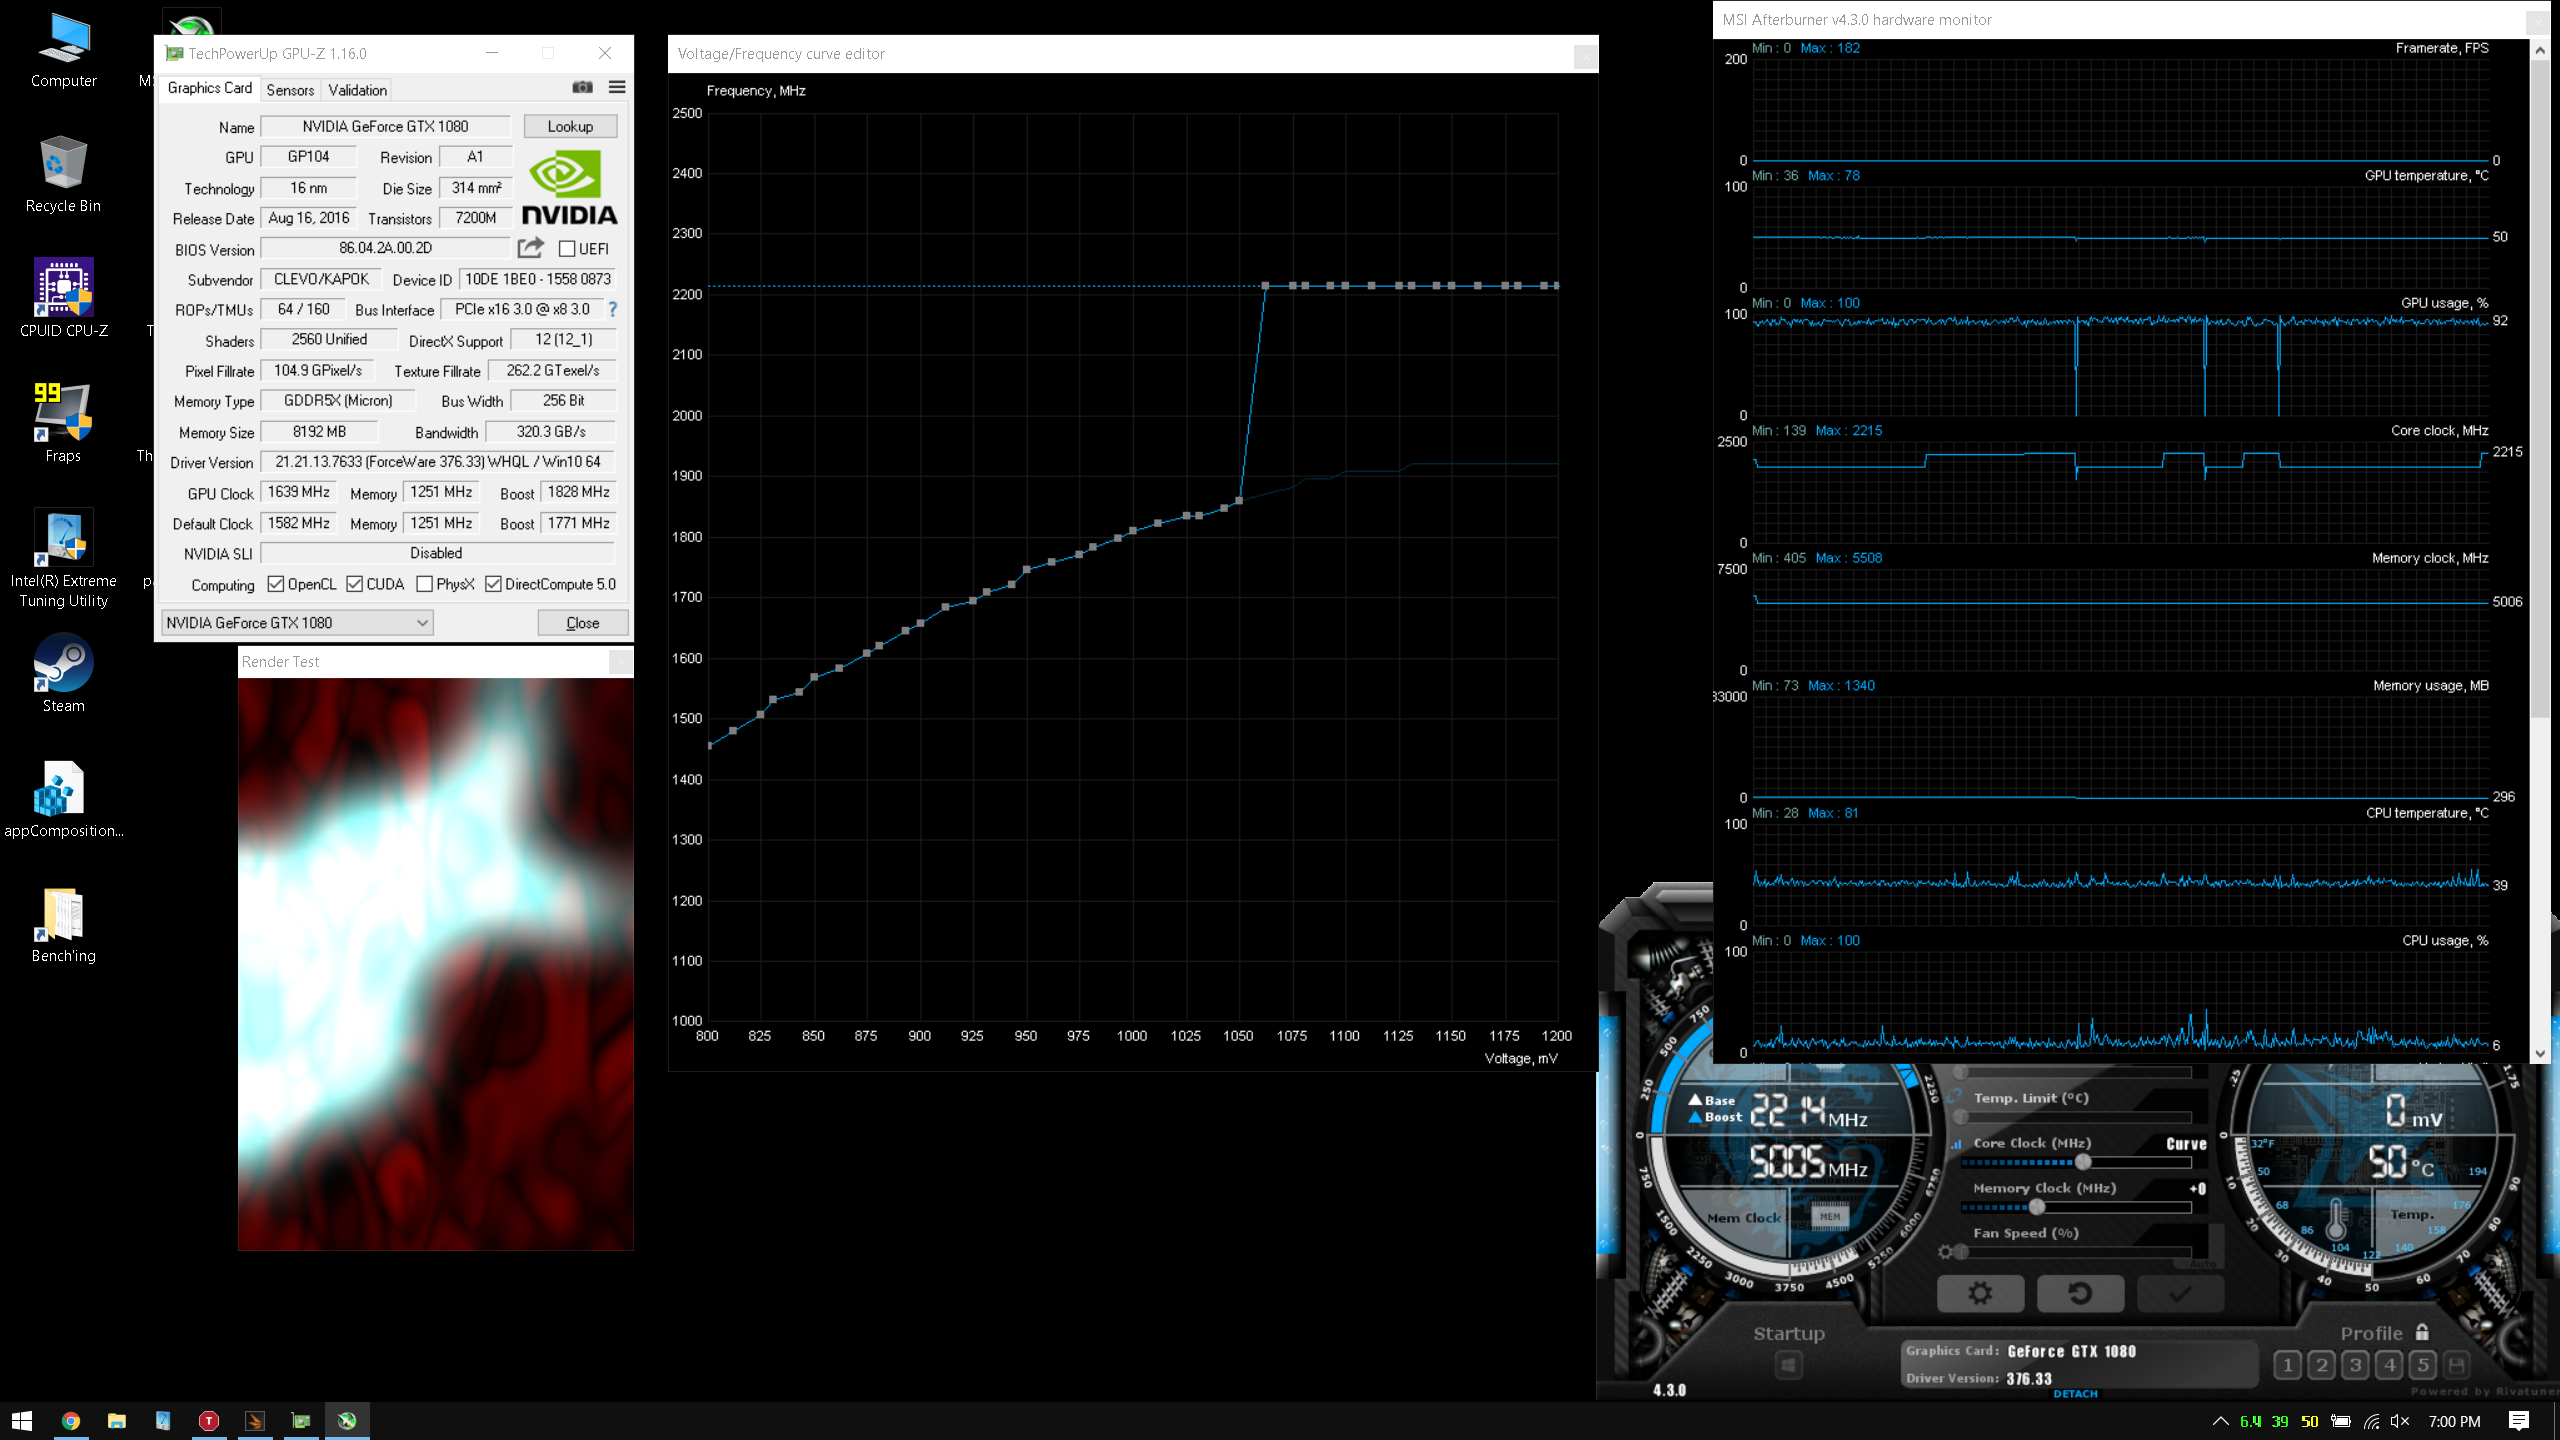Click the fan speed gear icon

[1945, 1252]
